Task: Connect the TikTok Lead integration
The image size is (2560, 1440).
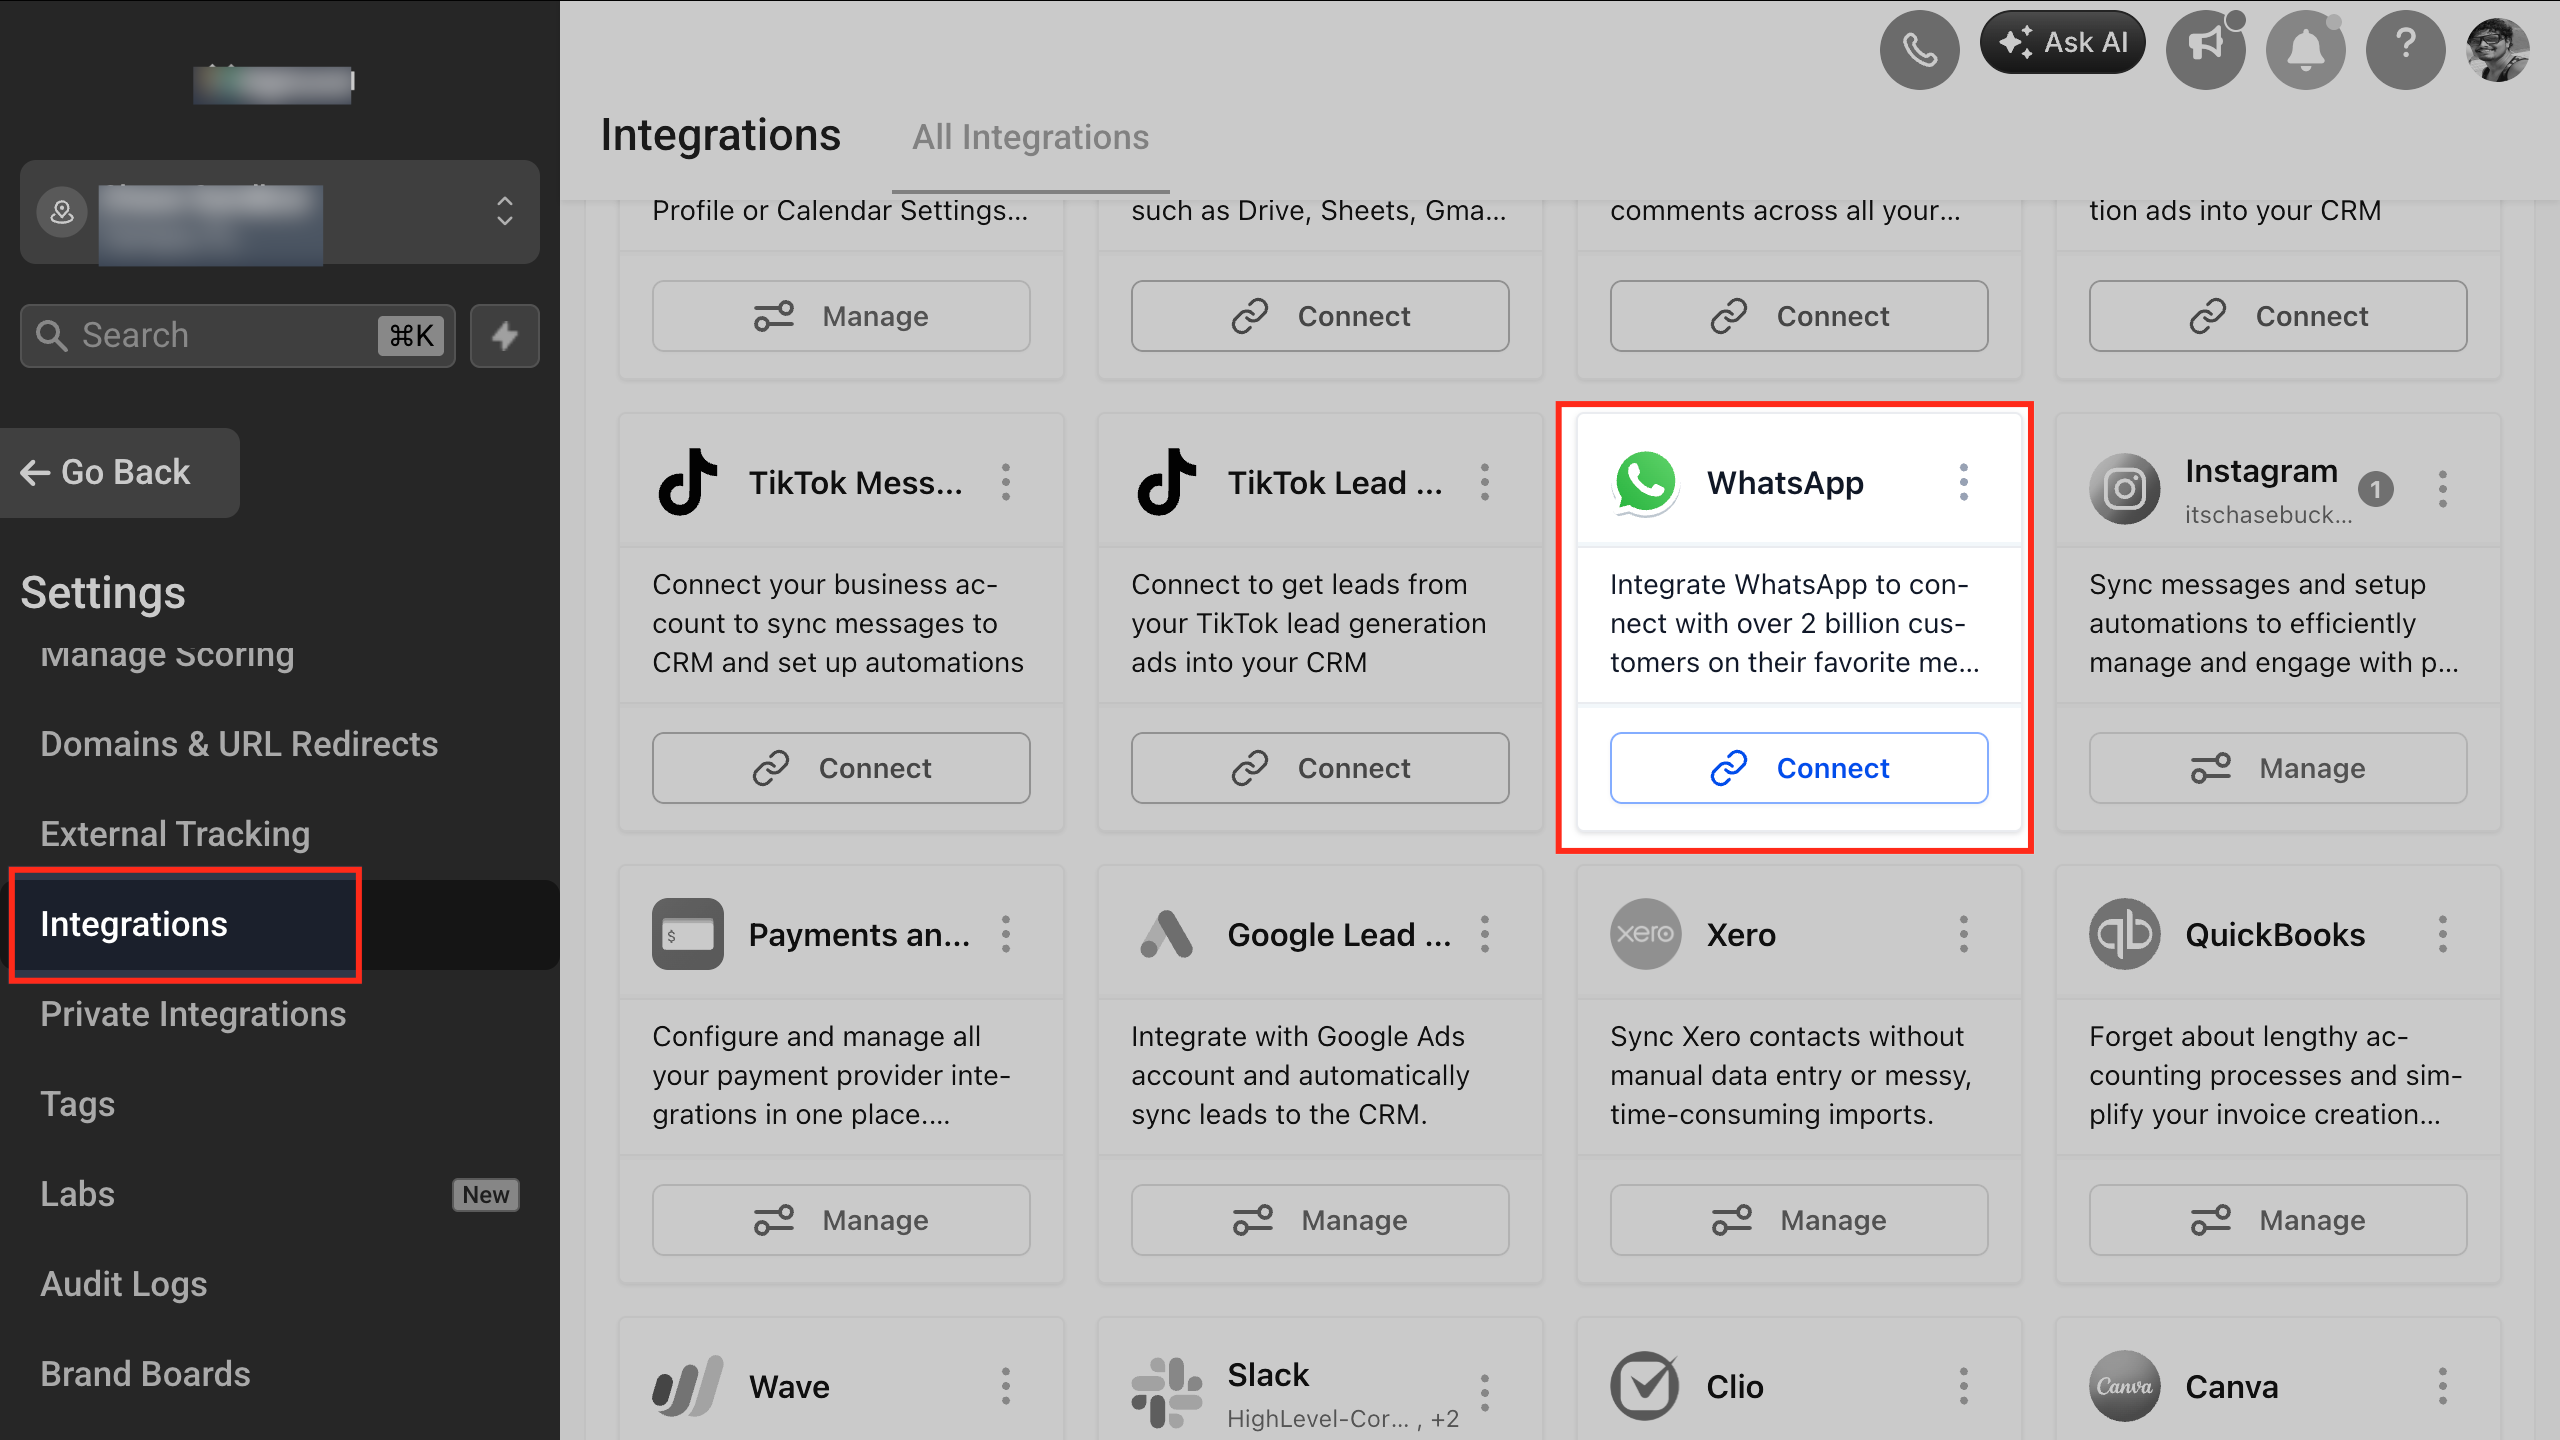Action: (x=1320, y=768)
